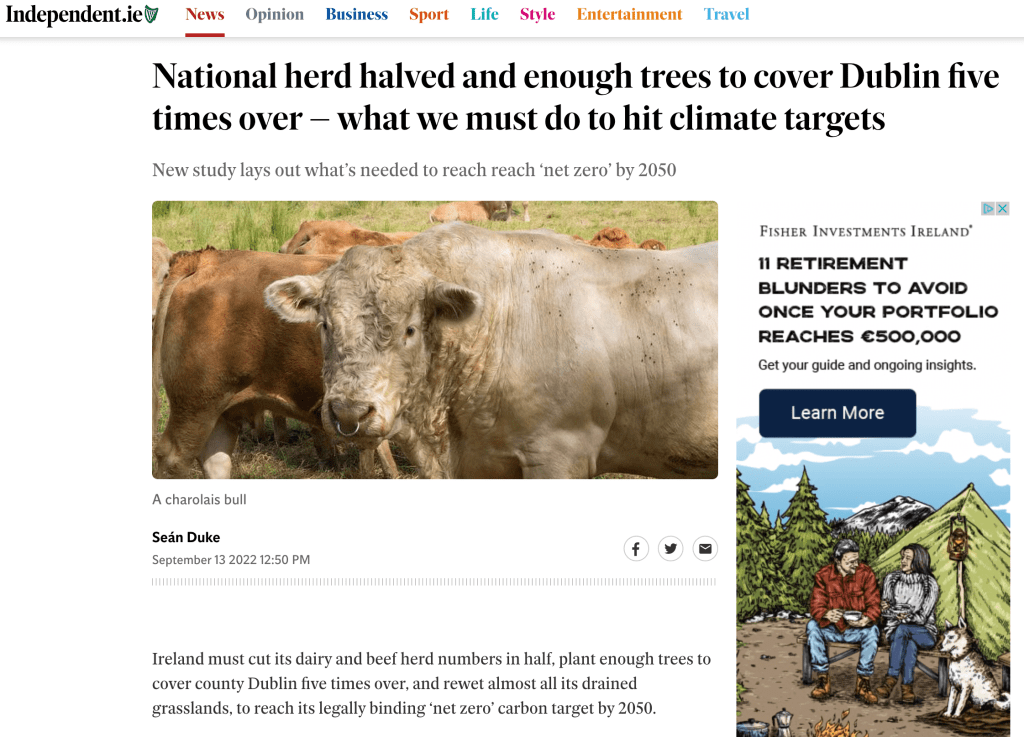Select the Life section tab

click(485, 15)
